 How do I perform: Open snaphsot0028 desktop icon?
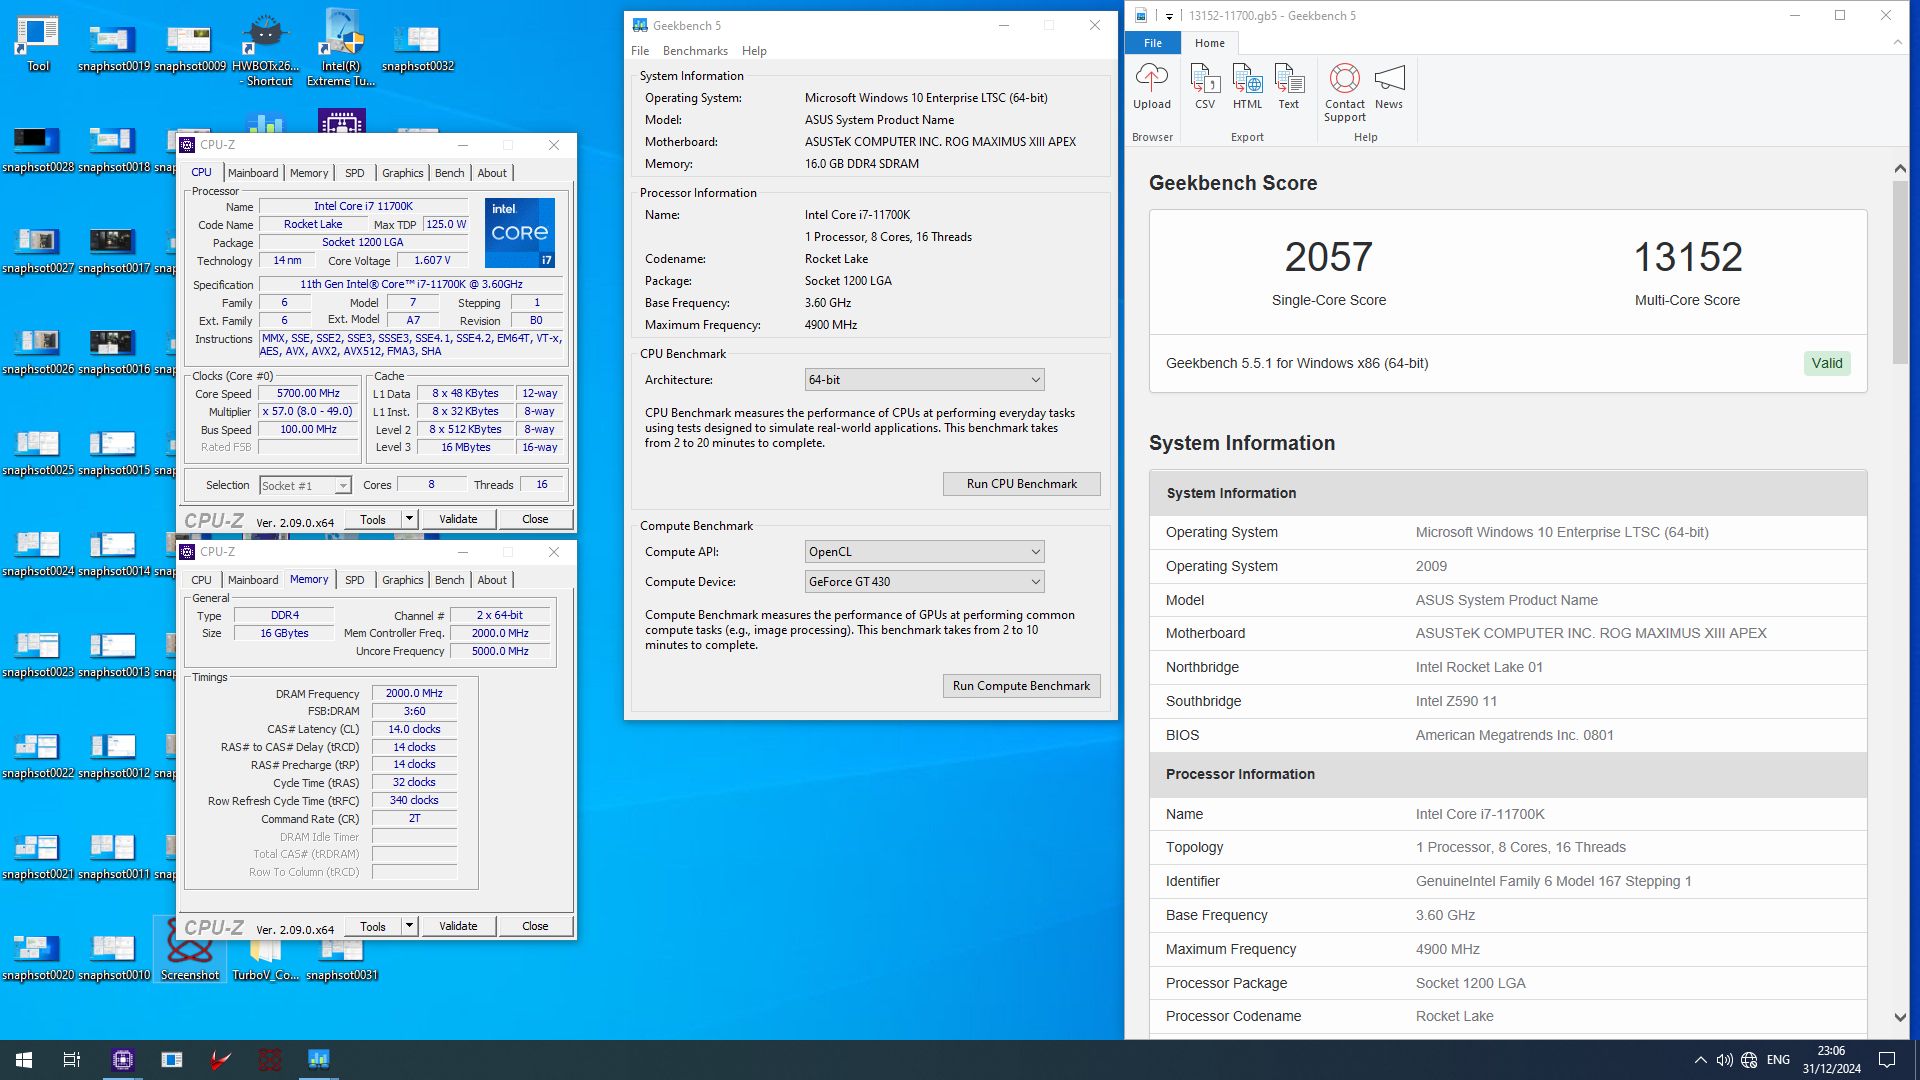37,148
